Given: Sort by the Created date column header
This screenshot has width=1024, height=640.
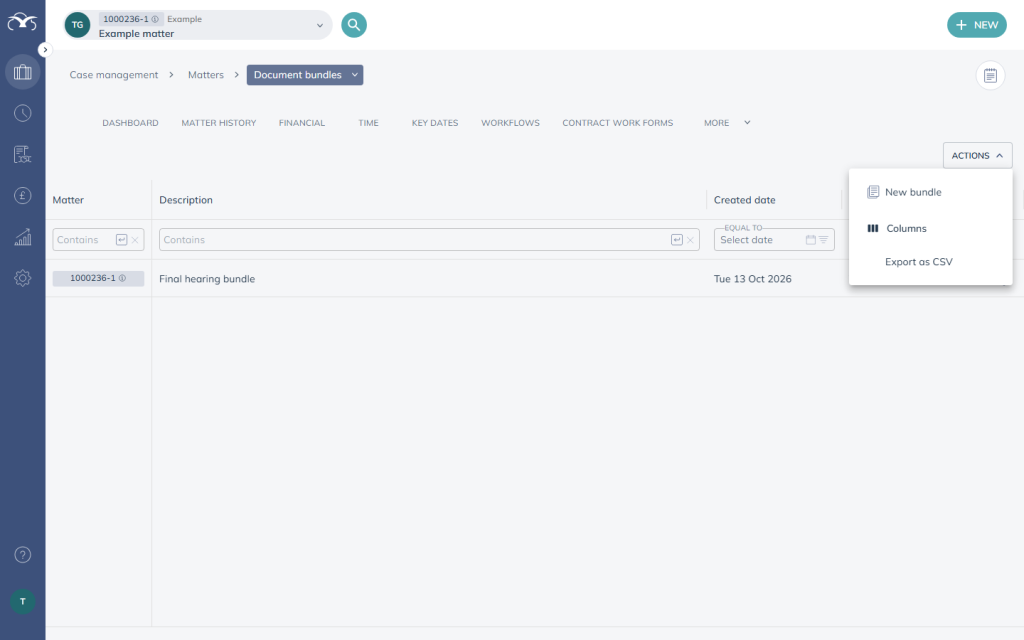Looking at the screenshot, I should (x=744, y=200).
